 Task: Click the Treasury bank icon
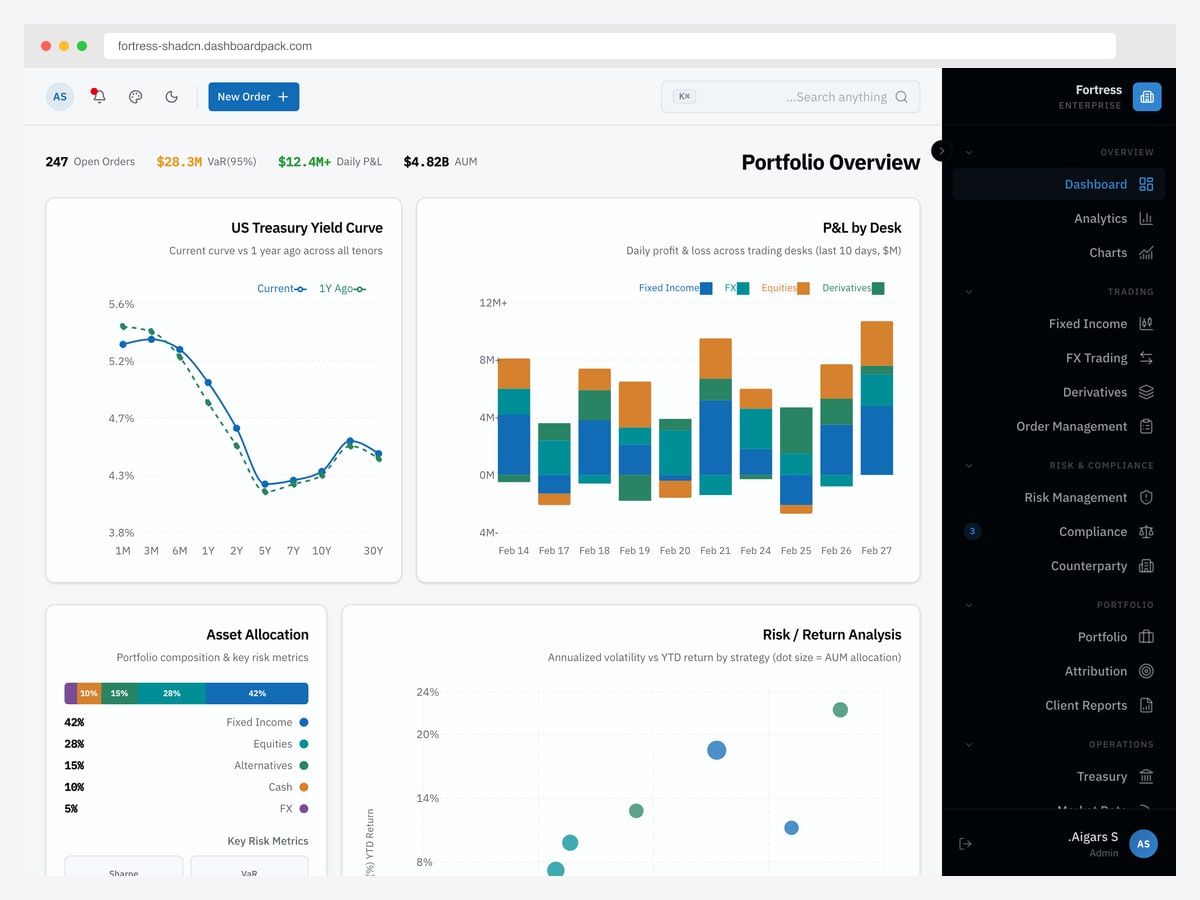pyautogui.click(x=1146, y=776)
